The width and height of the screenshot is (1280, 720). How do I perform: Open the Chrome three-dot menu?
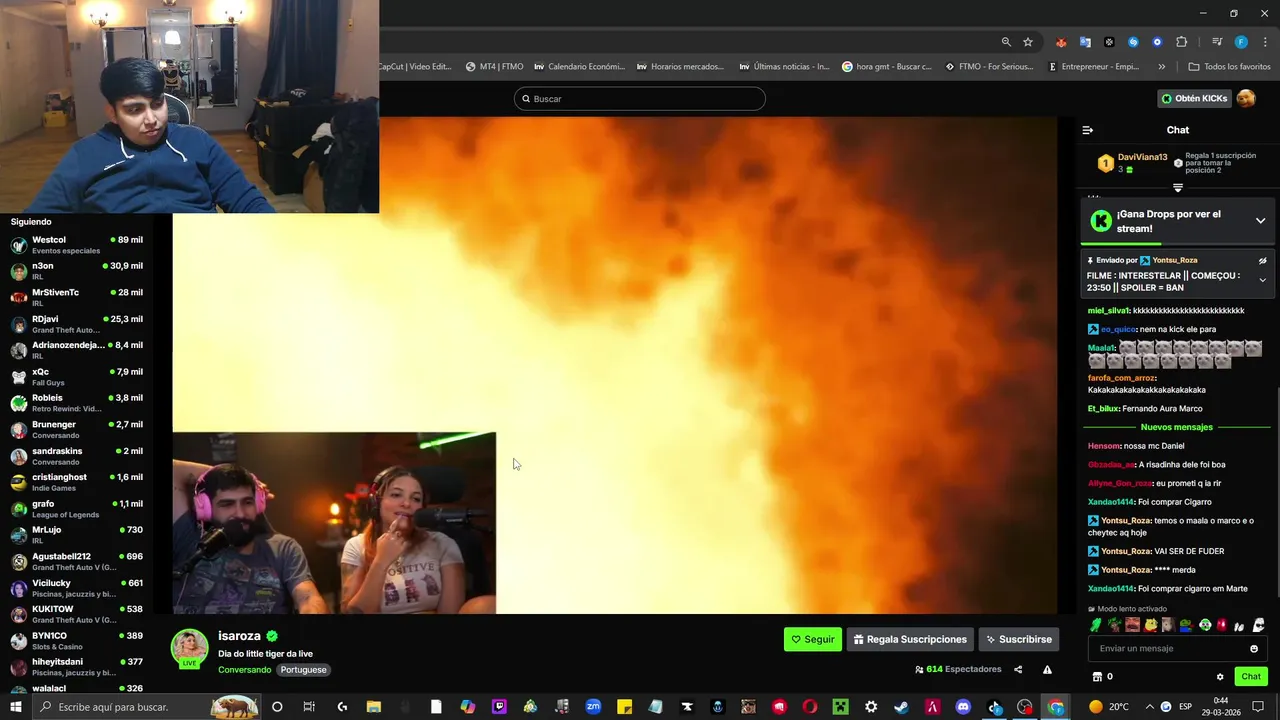point(1263,42)
